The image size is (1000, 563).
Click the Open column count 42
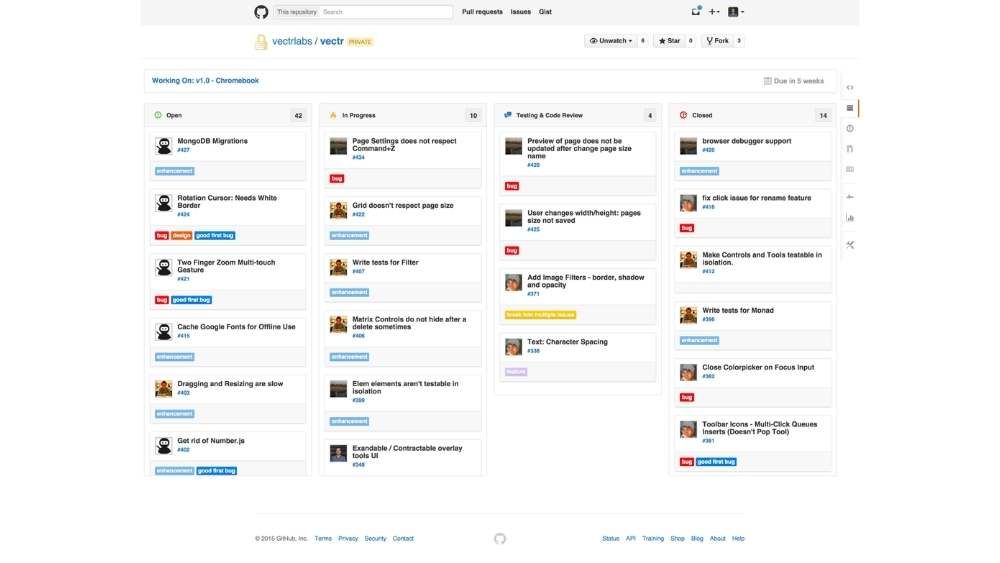[298, 115]
